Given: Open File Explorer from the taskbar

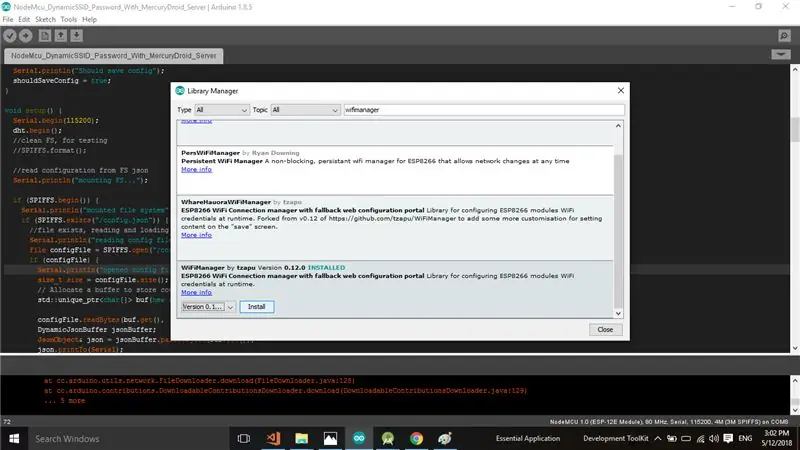Looking at the screenshot, I should tap(302, 438).
